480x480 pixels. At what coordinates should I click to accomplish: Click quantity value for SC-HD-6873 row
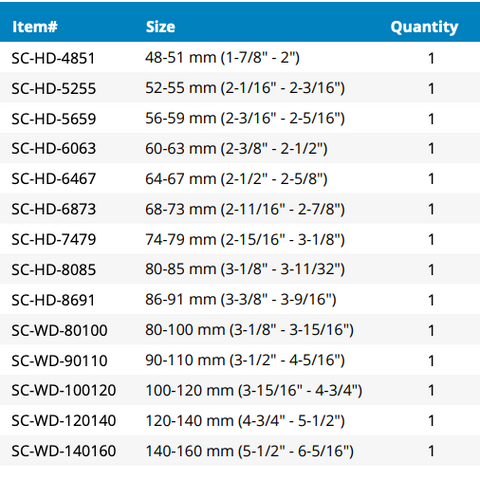431,209
